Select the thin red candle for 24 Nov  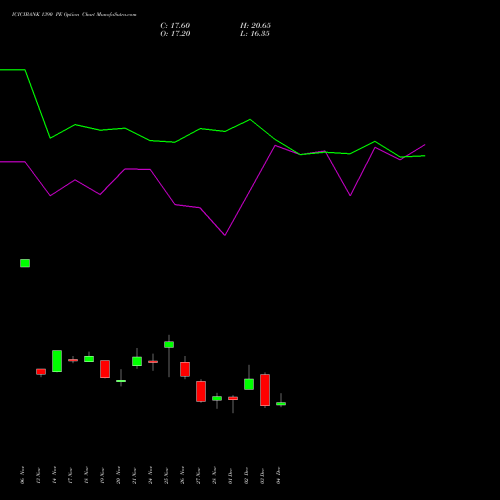(153, 362)
